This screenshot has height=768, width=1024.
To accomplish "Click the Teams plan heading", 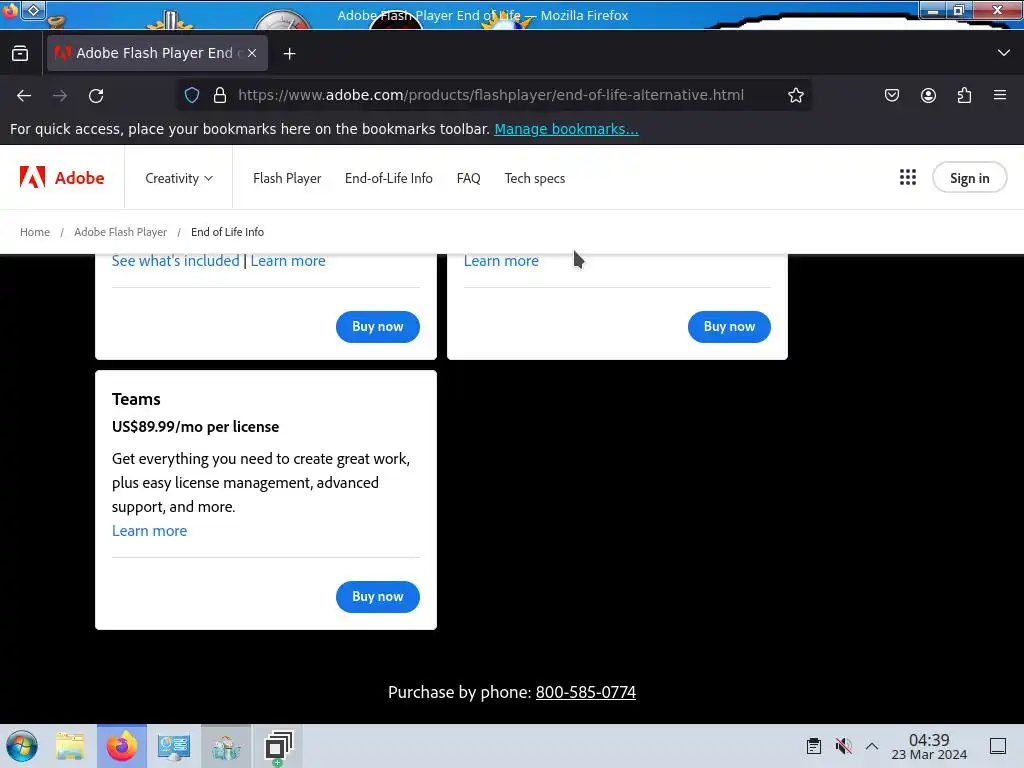I will [x=136, y=399].
